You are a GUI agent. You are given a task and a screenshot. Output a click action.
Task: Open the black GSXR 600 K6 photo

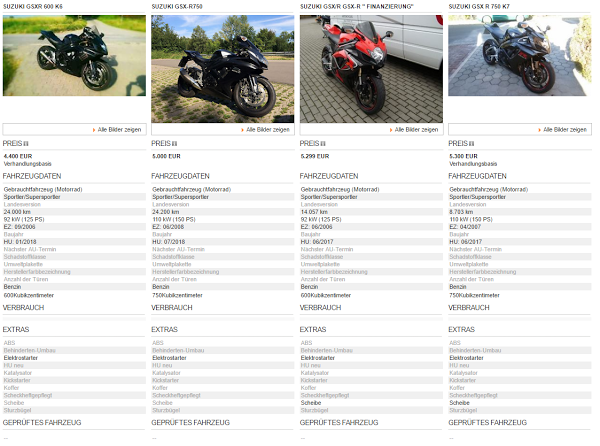coord(74,55)
